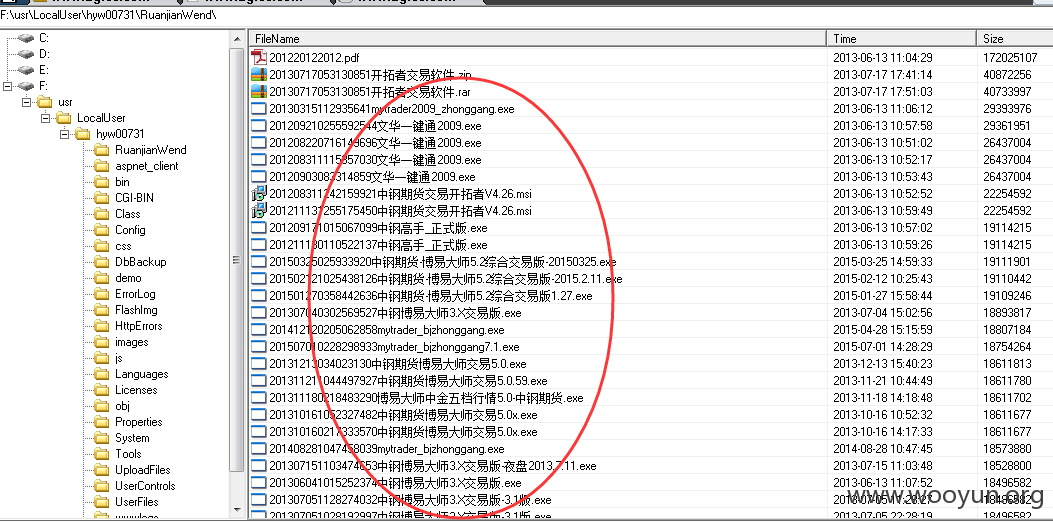Select the 201220122012.pdf file icon
Viewport: 1053px width, 524px height.
259,58
